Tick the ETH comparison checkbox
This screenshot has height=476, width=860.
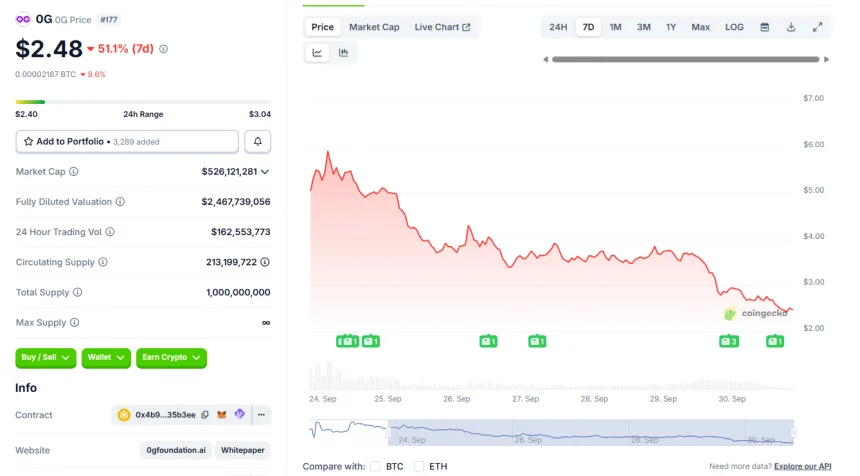point(419,466)
